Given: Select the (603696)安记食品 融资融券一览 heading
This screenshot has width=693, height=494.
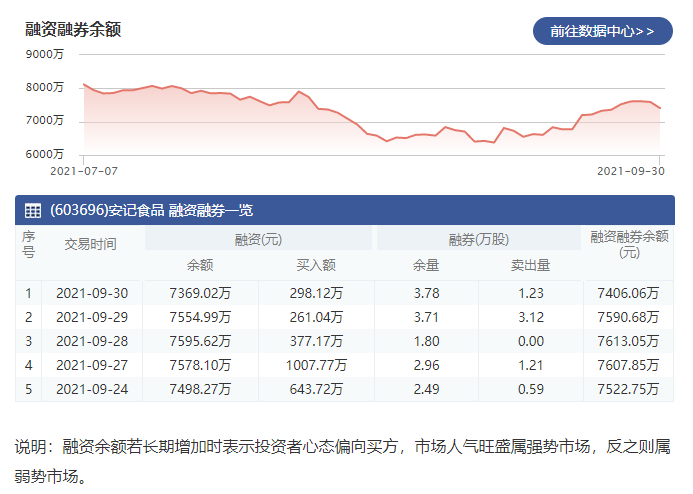Looking at the screenshot, I should tap(152, 210).
